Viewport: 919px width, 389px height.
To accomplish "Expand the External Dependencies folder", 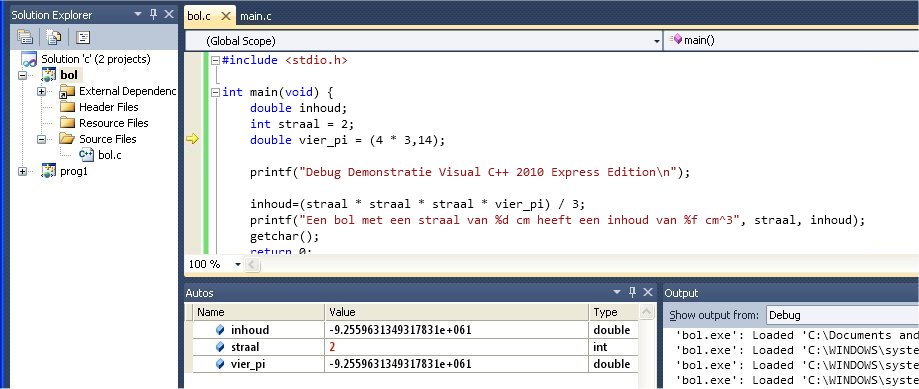I will pyautogui.click(x=41, y=91).
